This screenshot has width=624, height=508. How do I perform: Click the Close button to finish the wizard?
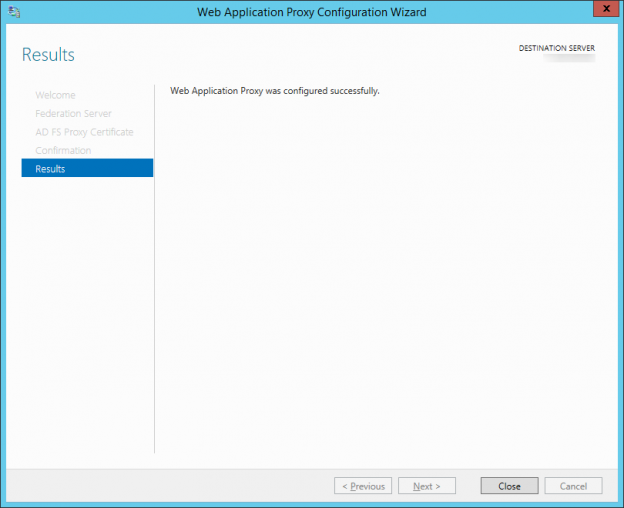click(x=509, y=486)
